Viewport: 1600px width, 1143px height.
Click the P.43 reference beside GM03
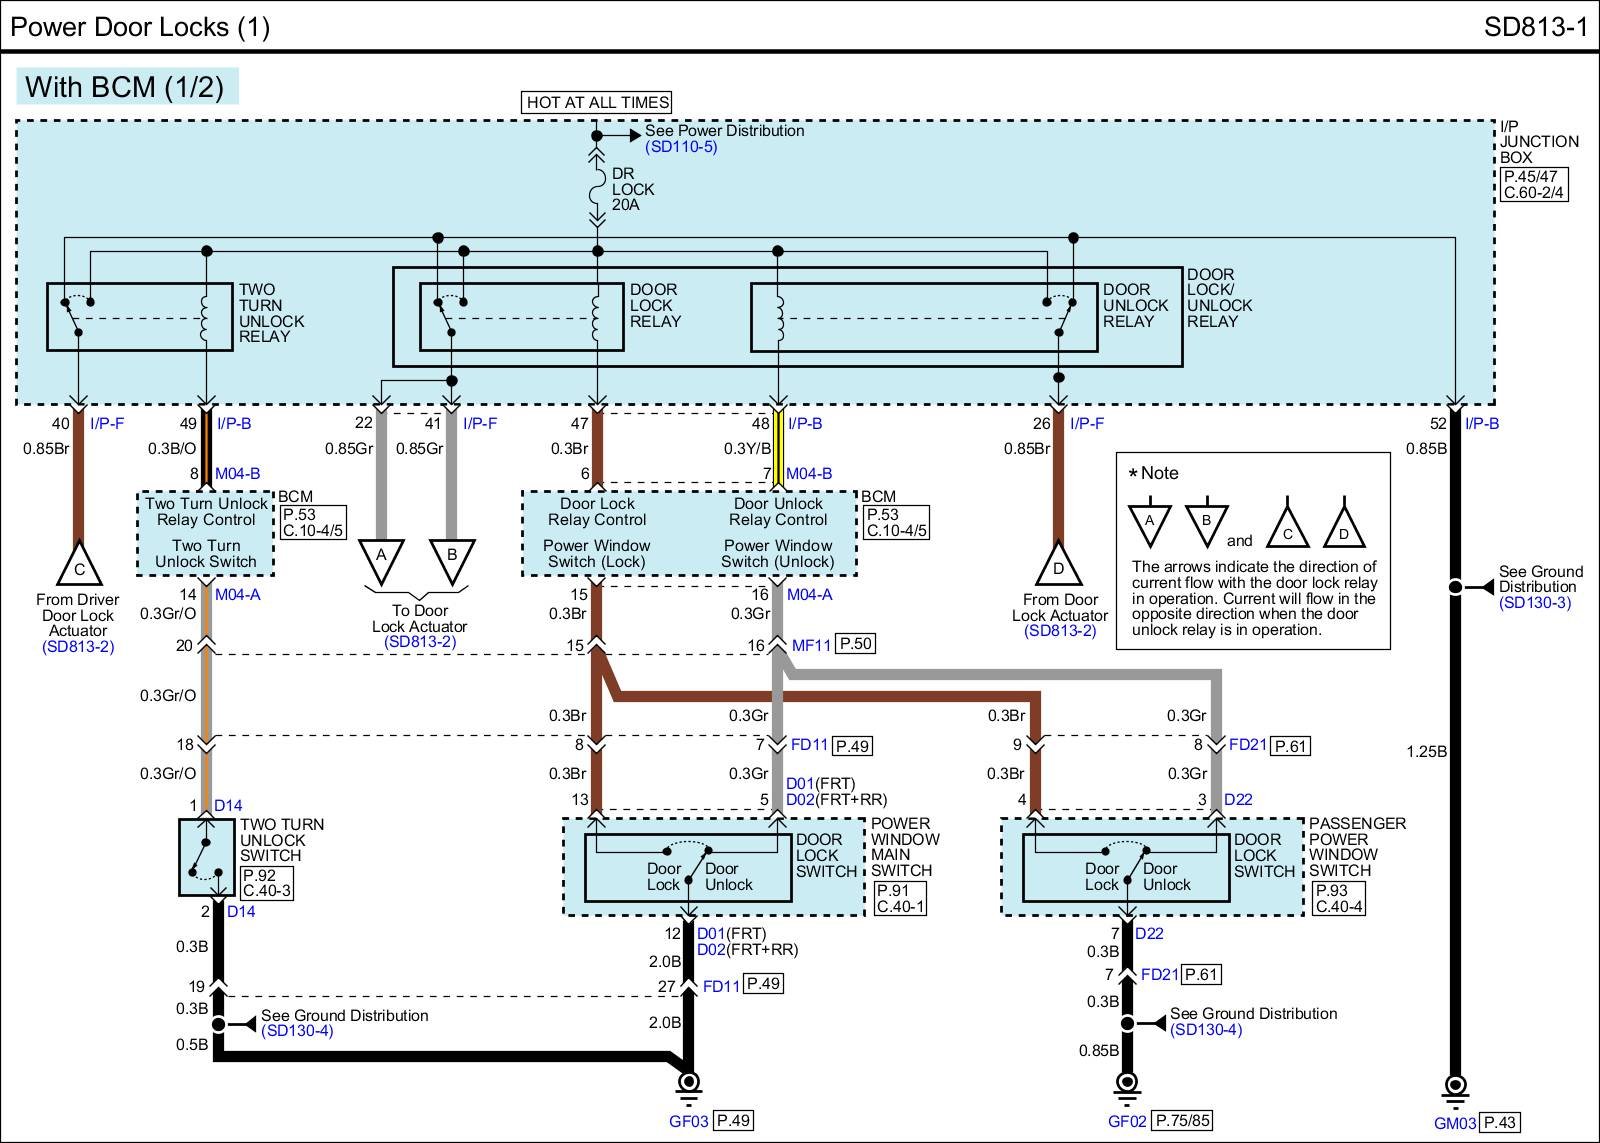click(x=1499, y=1122)
